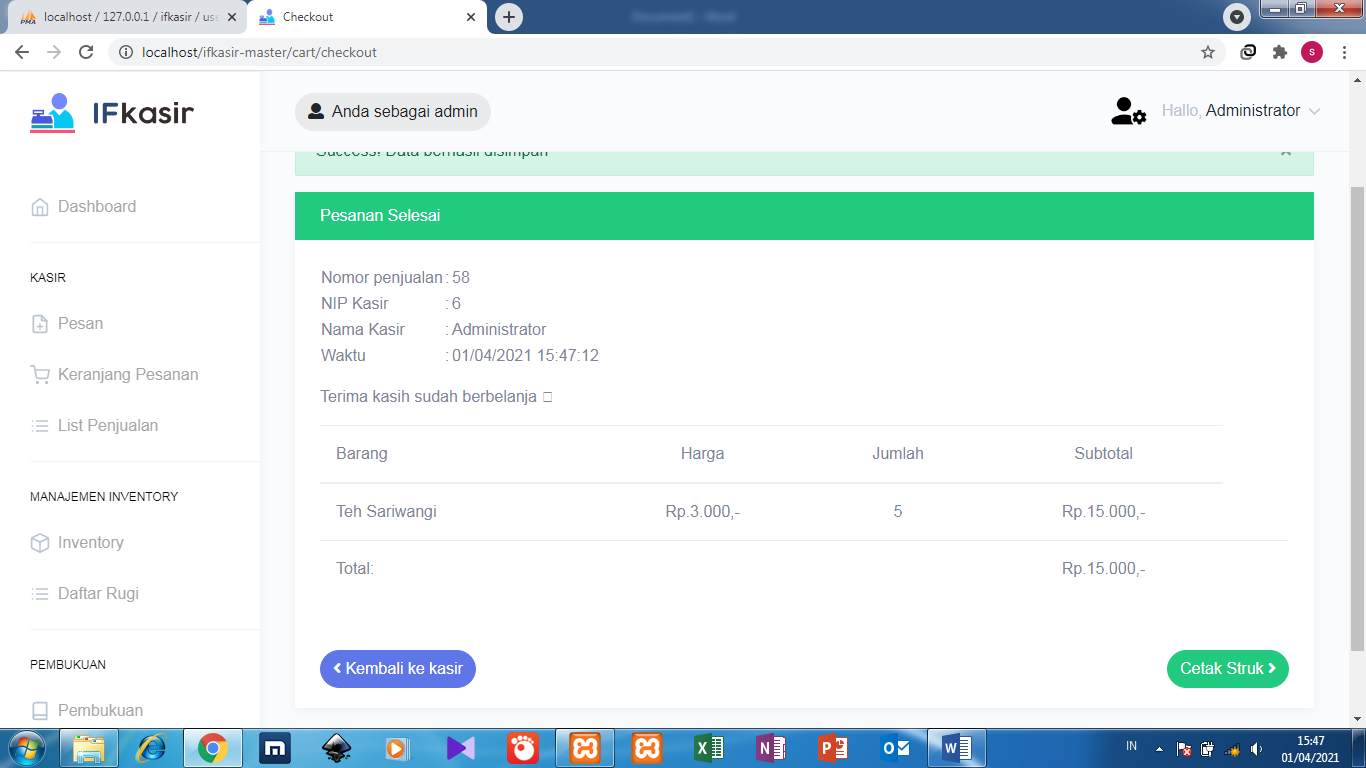Expand the language indicator in system tray

[x=1133, y=747]
